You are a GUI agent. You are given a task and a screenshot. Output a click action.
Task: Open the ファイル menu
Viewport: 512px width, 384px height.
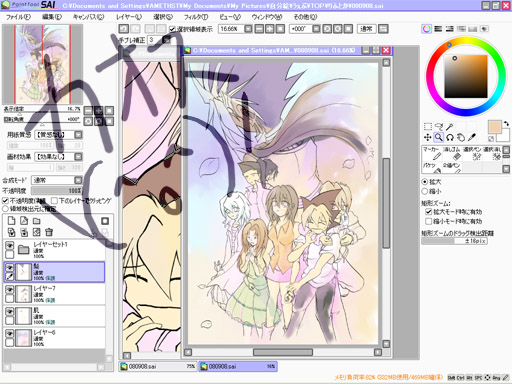pyautogui.click(x=18, y=17)
